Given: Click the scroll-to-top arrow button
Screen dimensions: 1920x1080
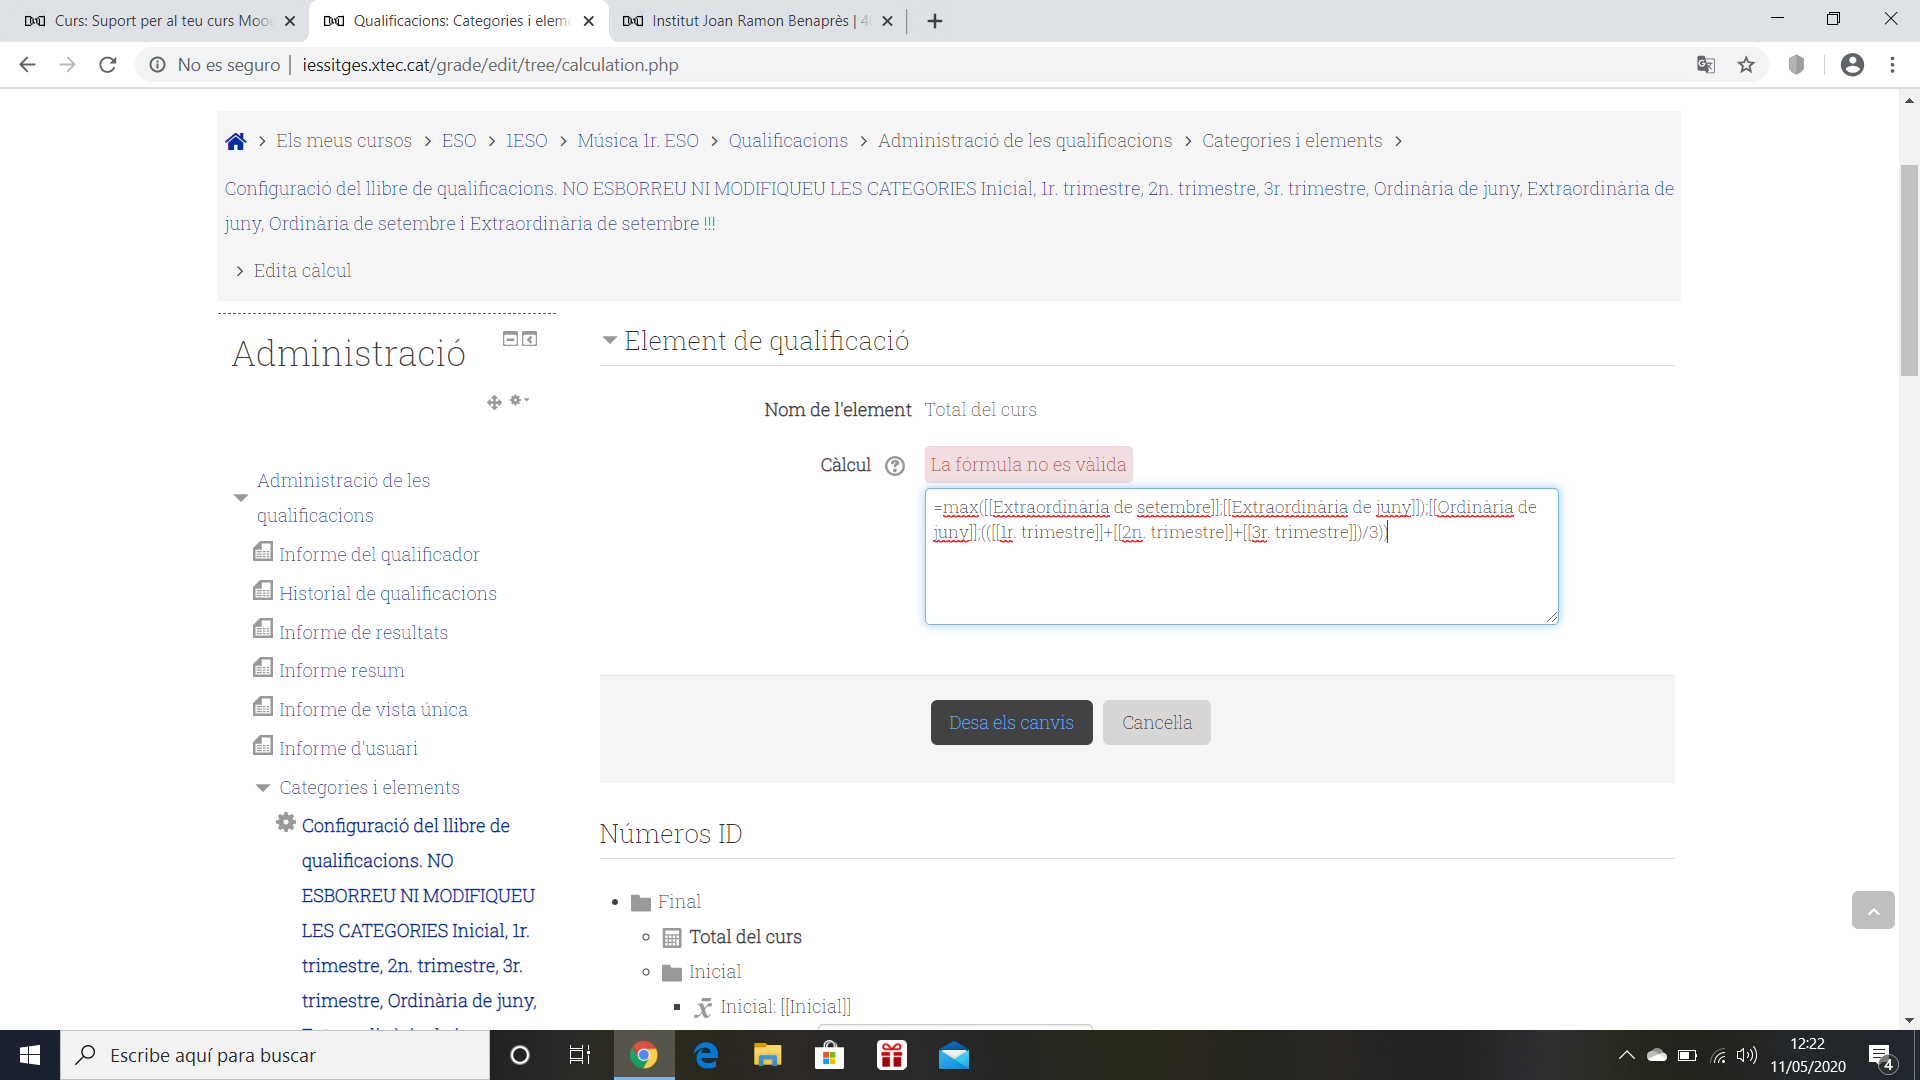Looking at the screenshot, I should pyautogui.click(x=1873, y=910).
